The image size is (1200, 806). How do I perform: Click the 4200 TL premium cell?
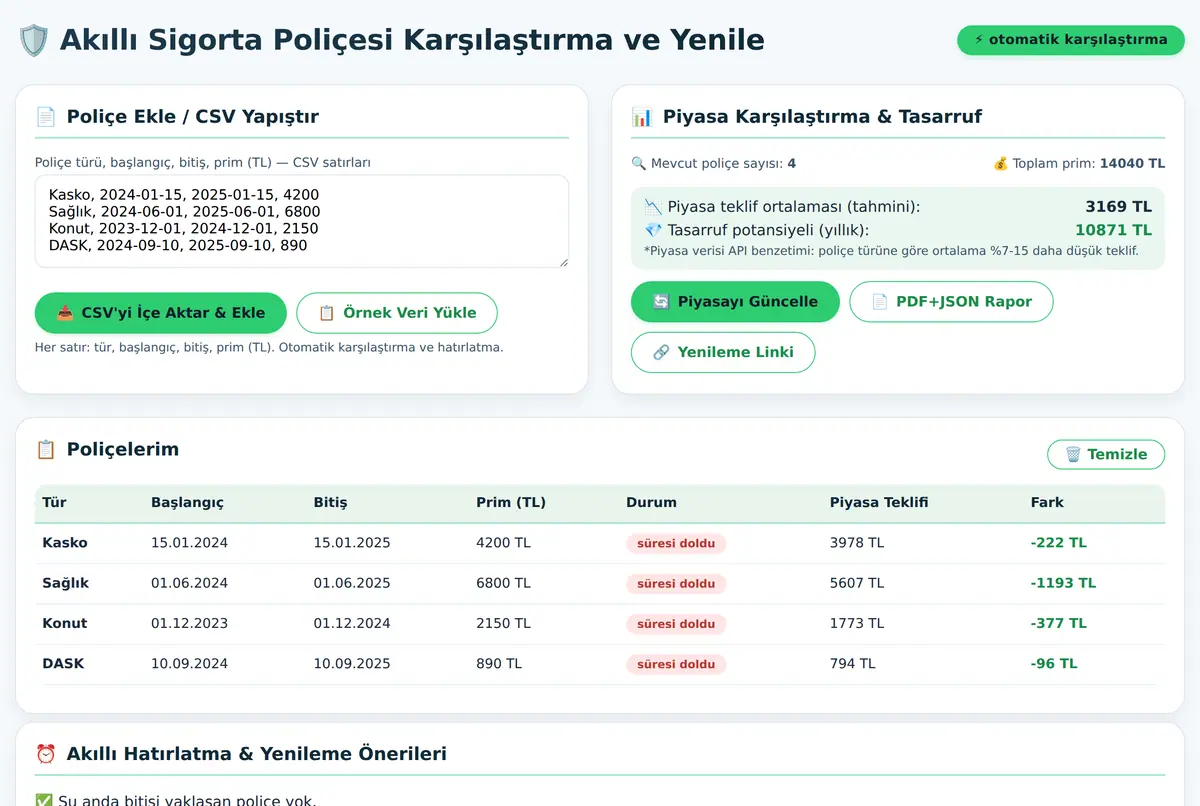pos(503,543)
